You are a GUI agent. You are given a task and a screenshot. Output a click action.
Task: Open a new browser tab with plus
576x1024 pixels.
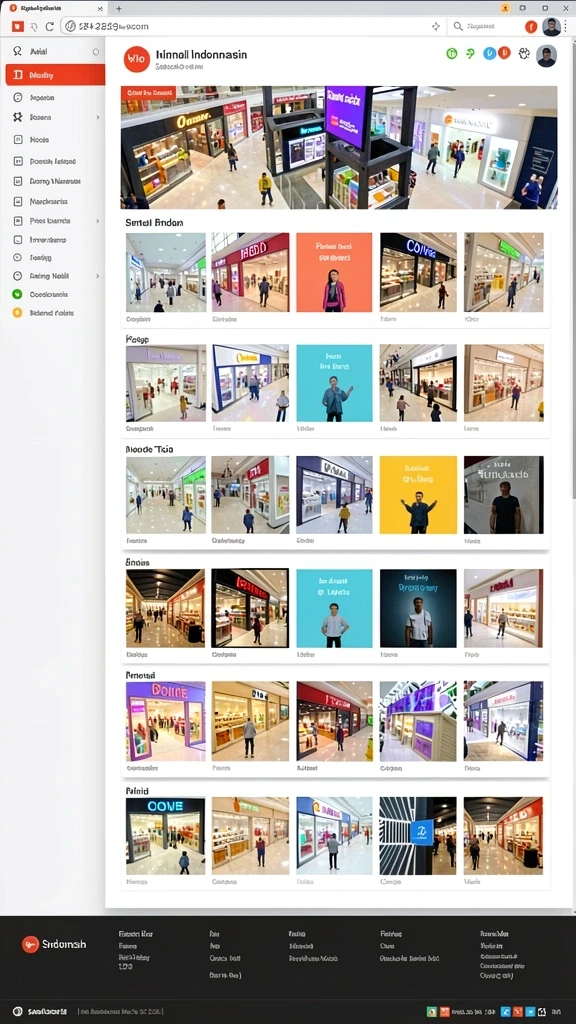pos(119,8)
